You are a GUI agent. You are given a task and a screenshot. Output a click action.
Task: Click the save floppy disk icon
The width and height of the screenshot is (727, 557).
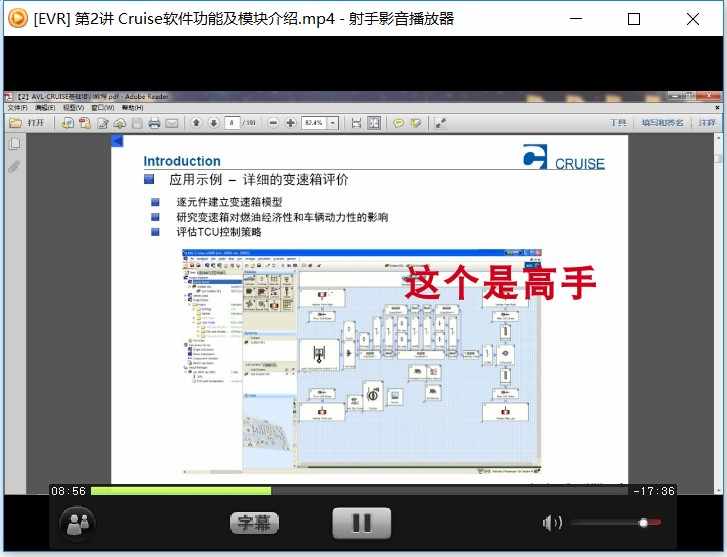(137, 123)
